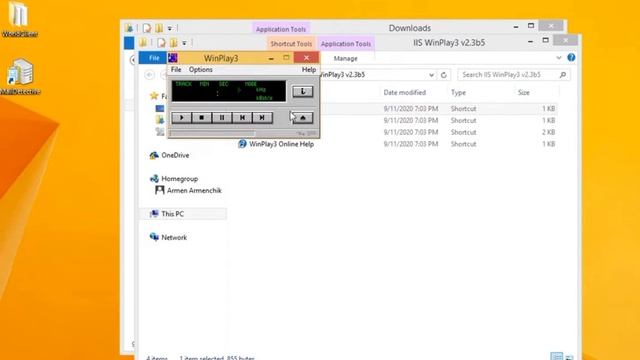The width and height of the screenshot is (640, 360).
Task: Click the WinPlay3 eject button
Action: (303, 118)
